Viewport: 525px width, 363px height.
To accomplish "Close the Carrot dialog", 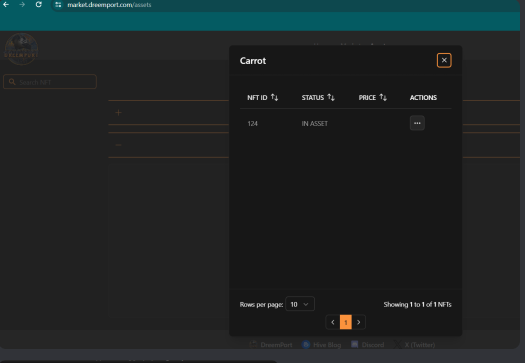I will tap(444, 60).
